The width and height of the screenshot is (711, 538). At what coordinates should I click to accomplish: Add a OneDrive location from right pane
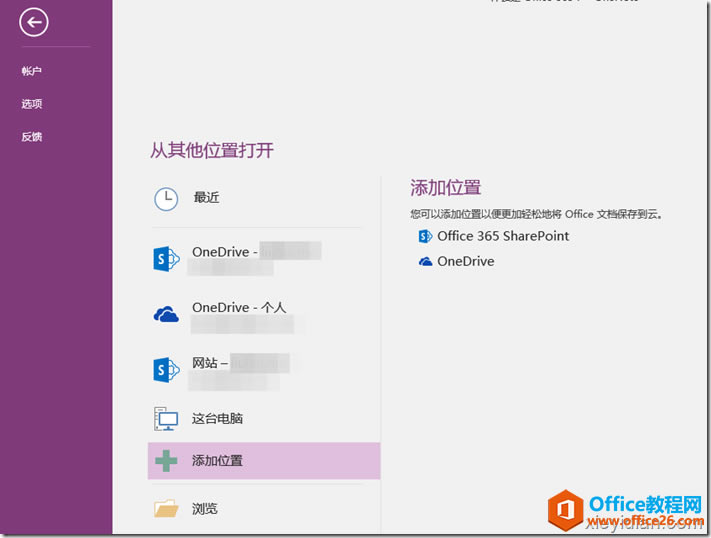point(466,261)
